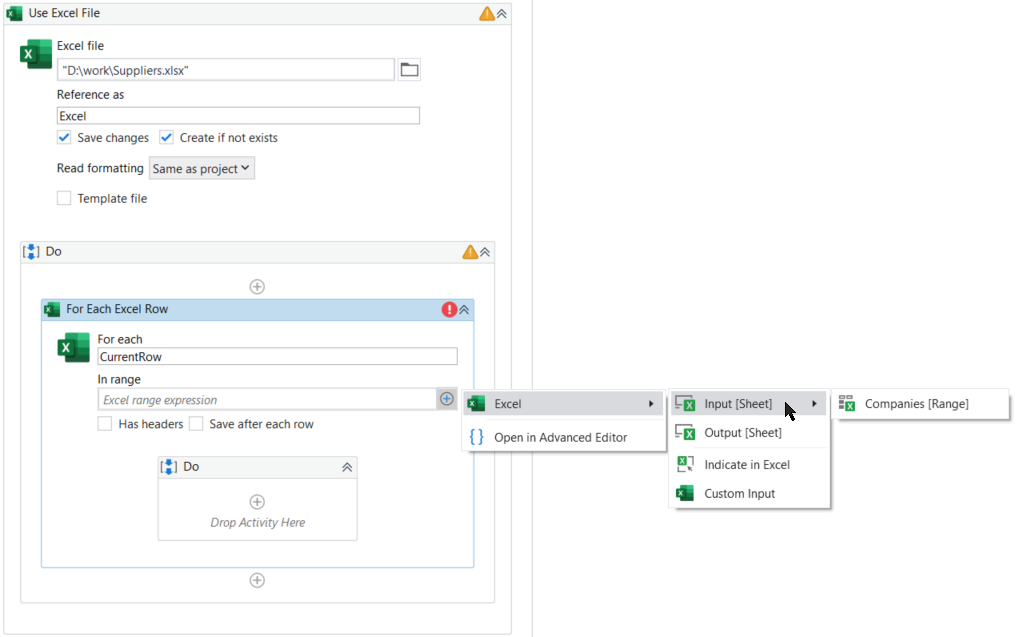Click the add-activity plus button above For Each Excel Row
Viewport: 1016px width, 637px height.
click(x=257, y=286)
